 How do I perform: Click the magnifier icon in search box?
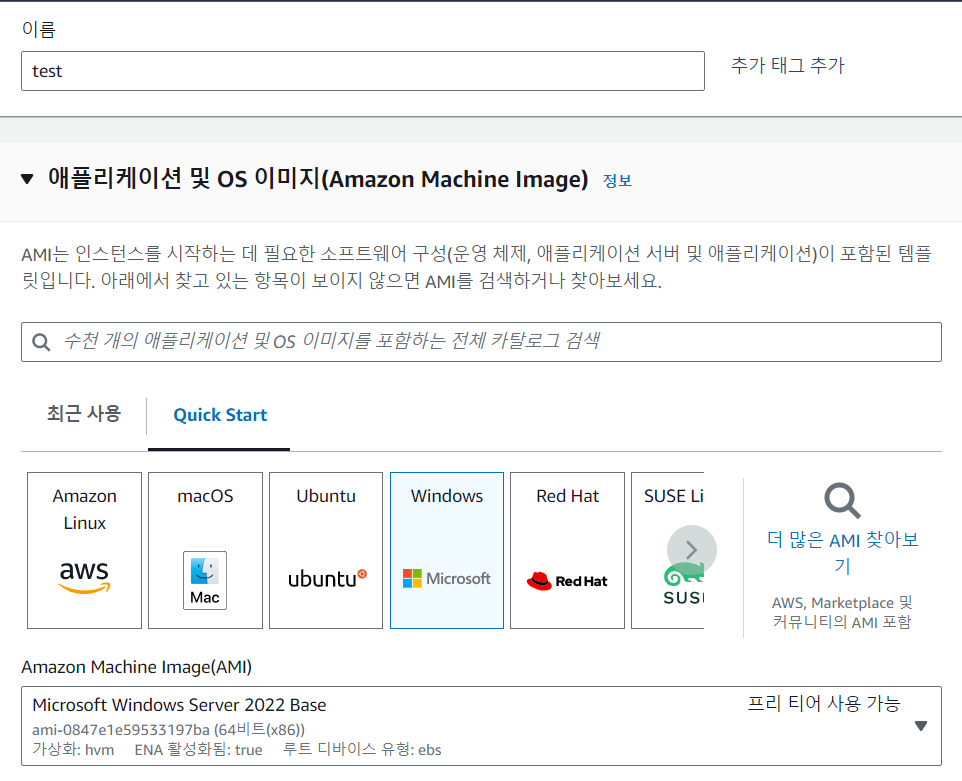coord(41,342)
